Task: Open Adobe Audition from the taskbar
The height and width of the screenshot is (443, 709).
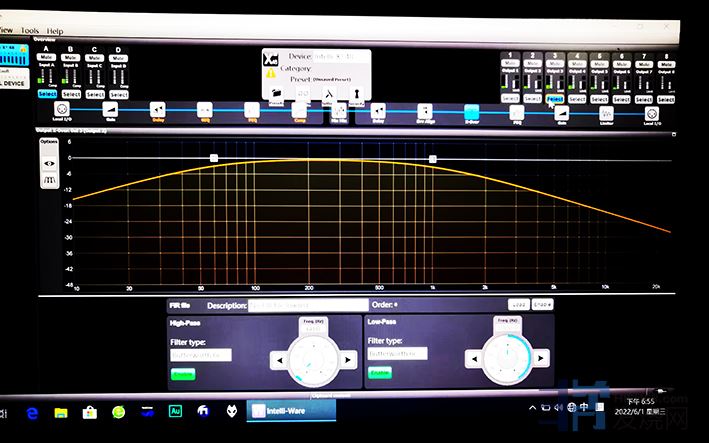Action: 174,410
